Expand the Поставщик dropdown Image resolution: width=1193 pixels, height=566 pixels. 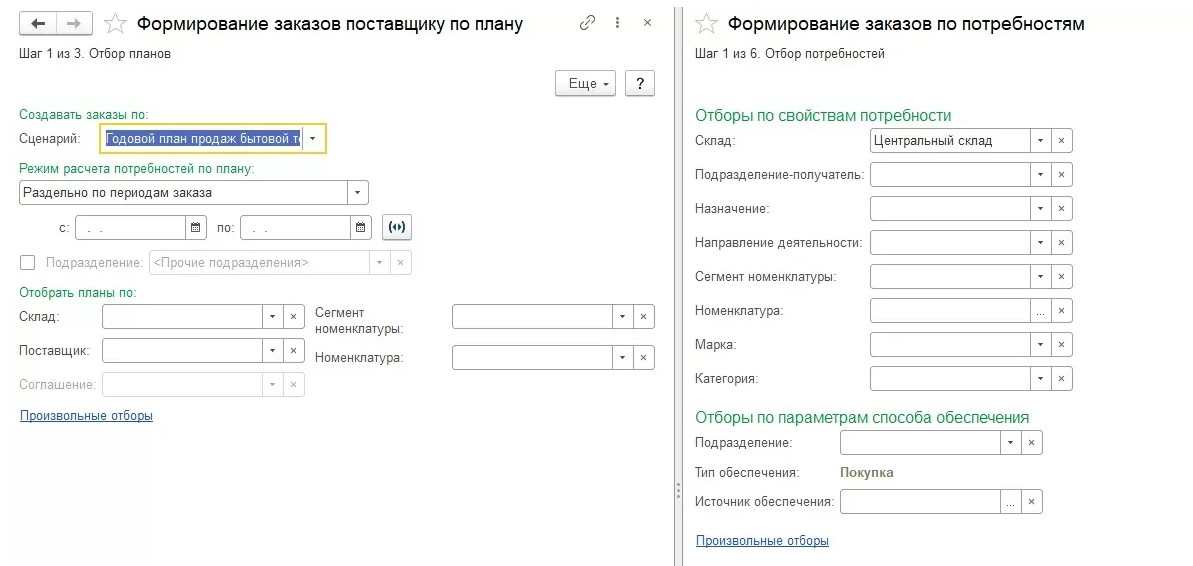[273, 351]
